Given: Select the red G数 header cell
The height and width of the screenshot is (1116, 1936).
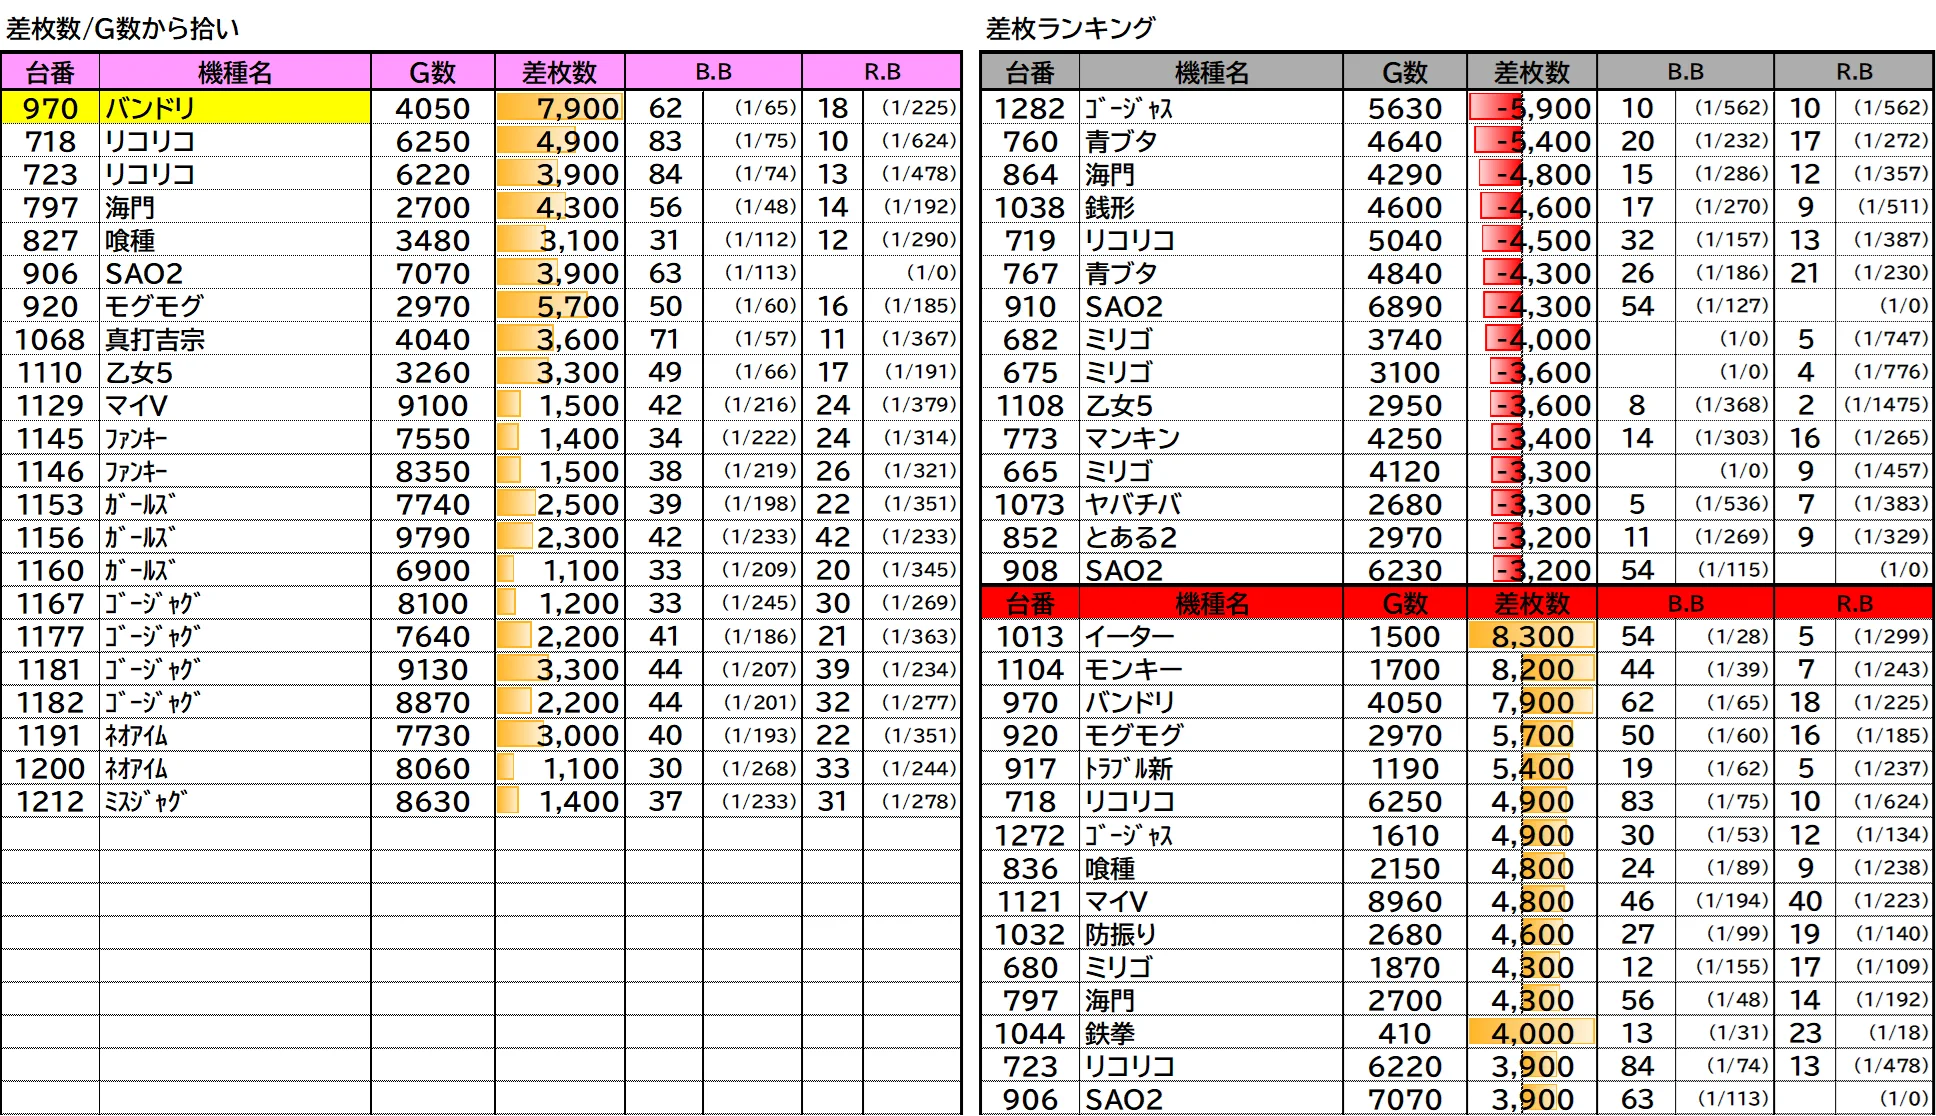Looking at the screenshot, I should click(x=1404, y=603).
